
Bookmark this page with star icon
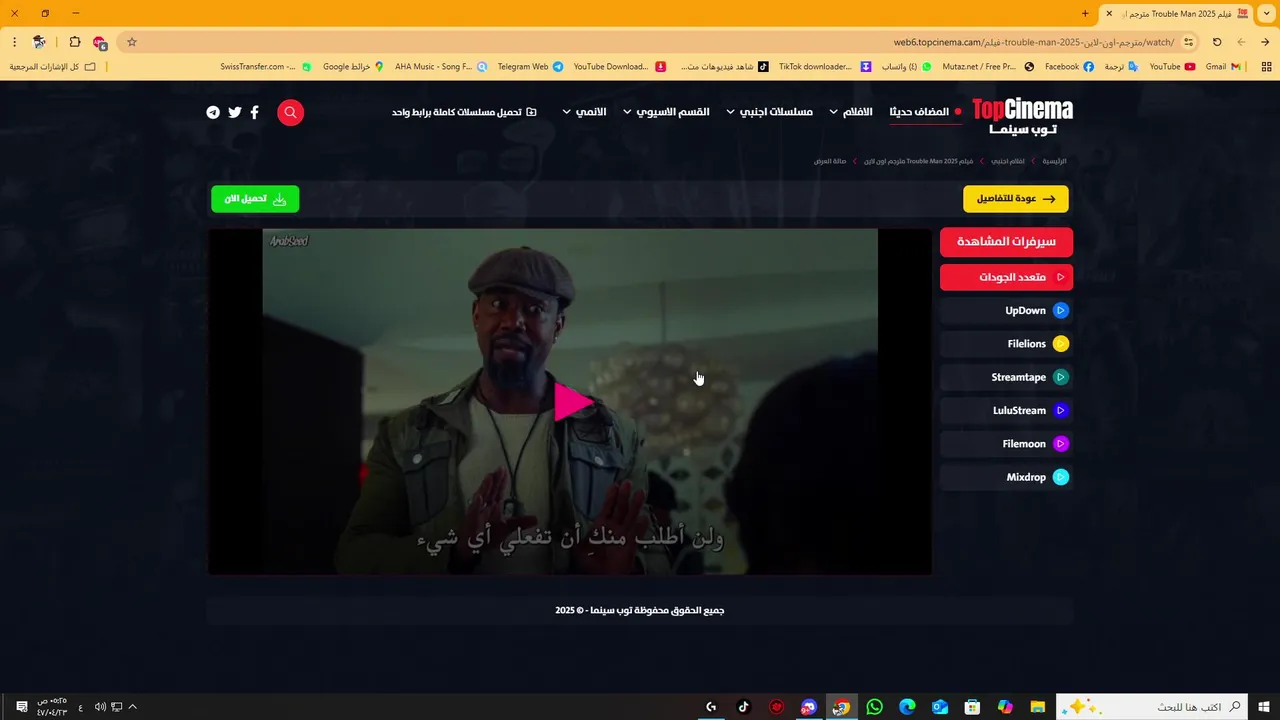coord(131,42)
